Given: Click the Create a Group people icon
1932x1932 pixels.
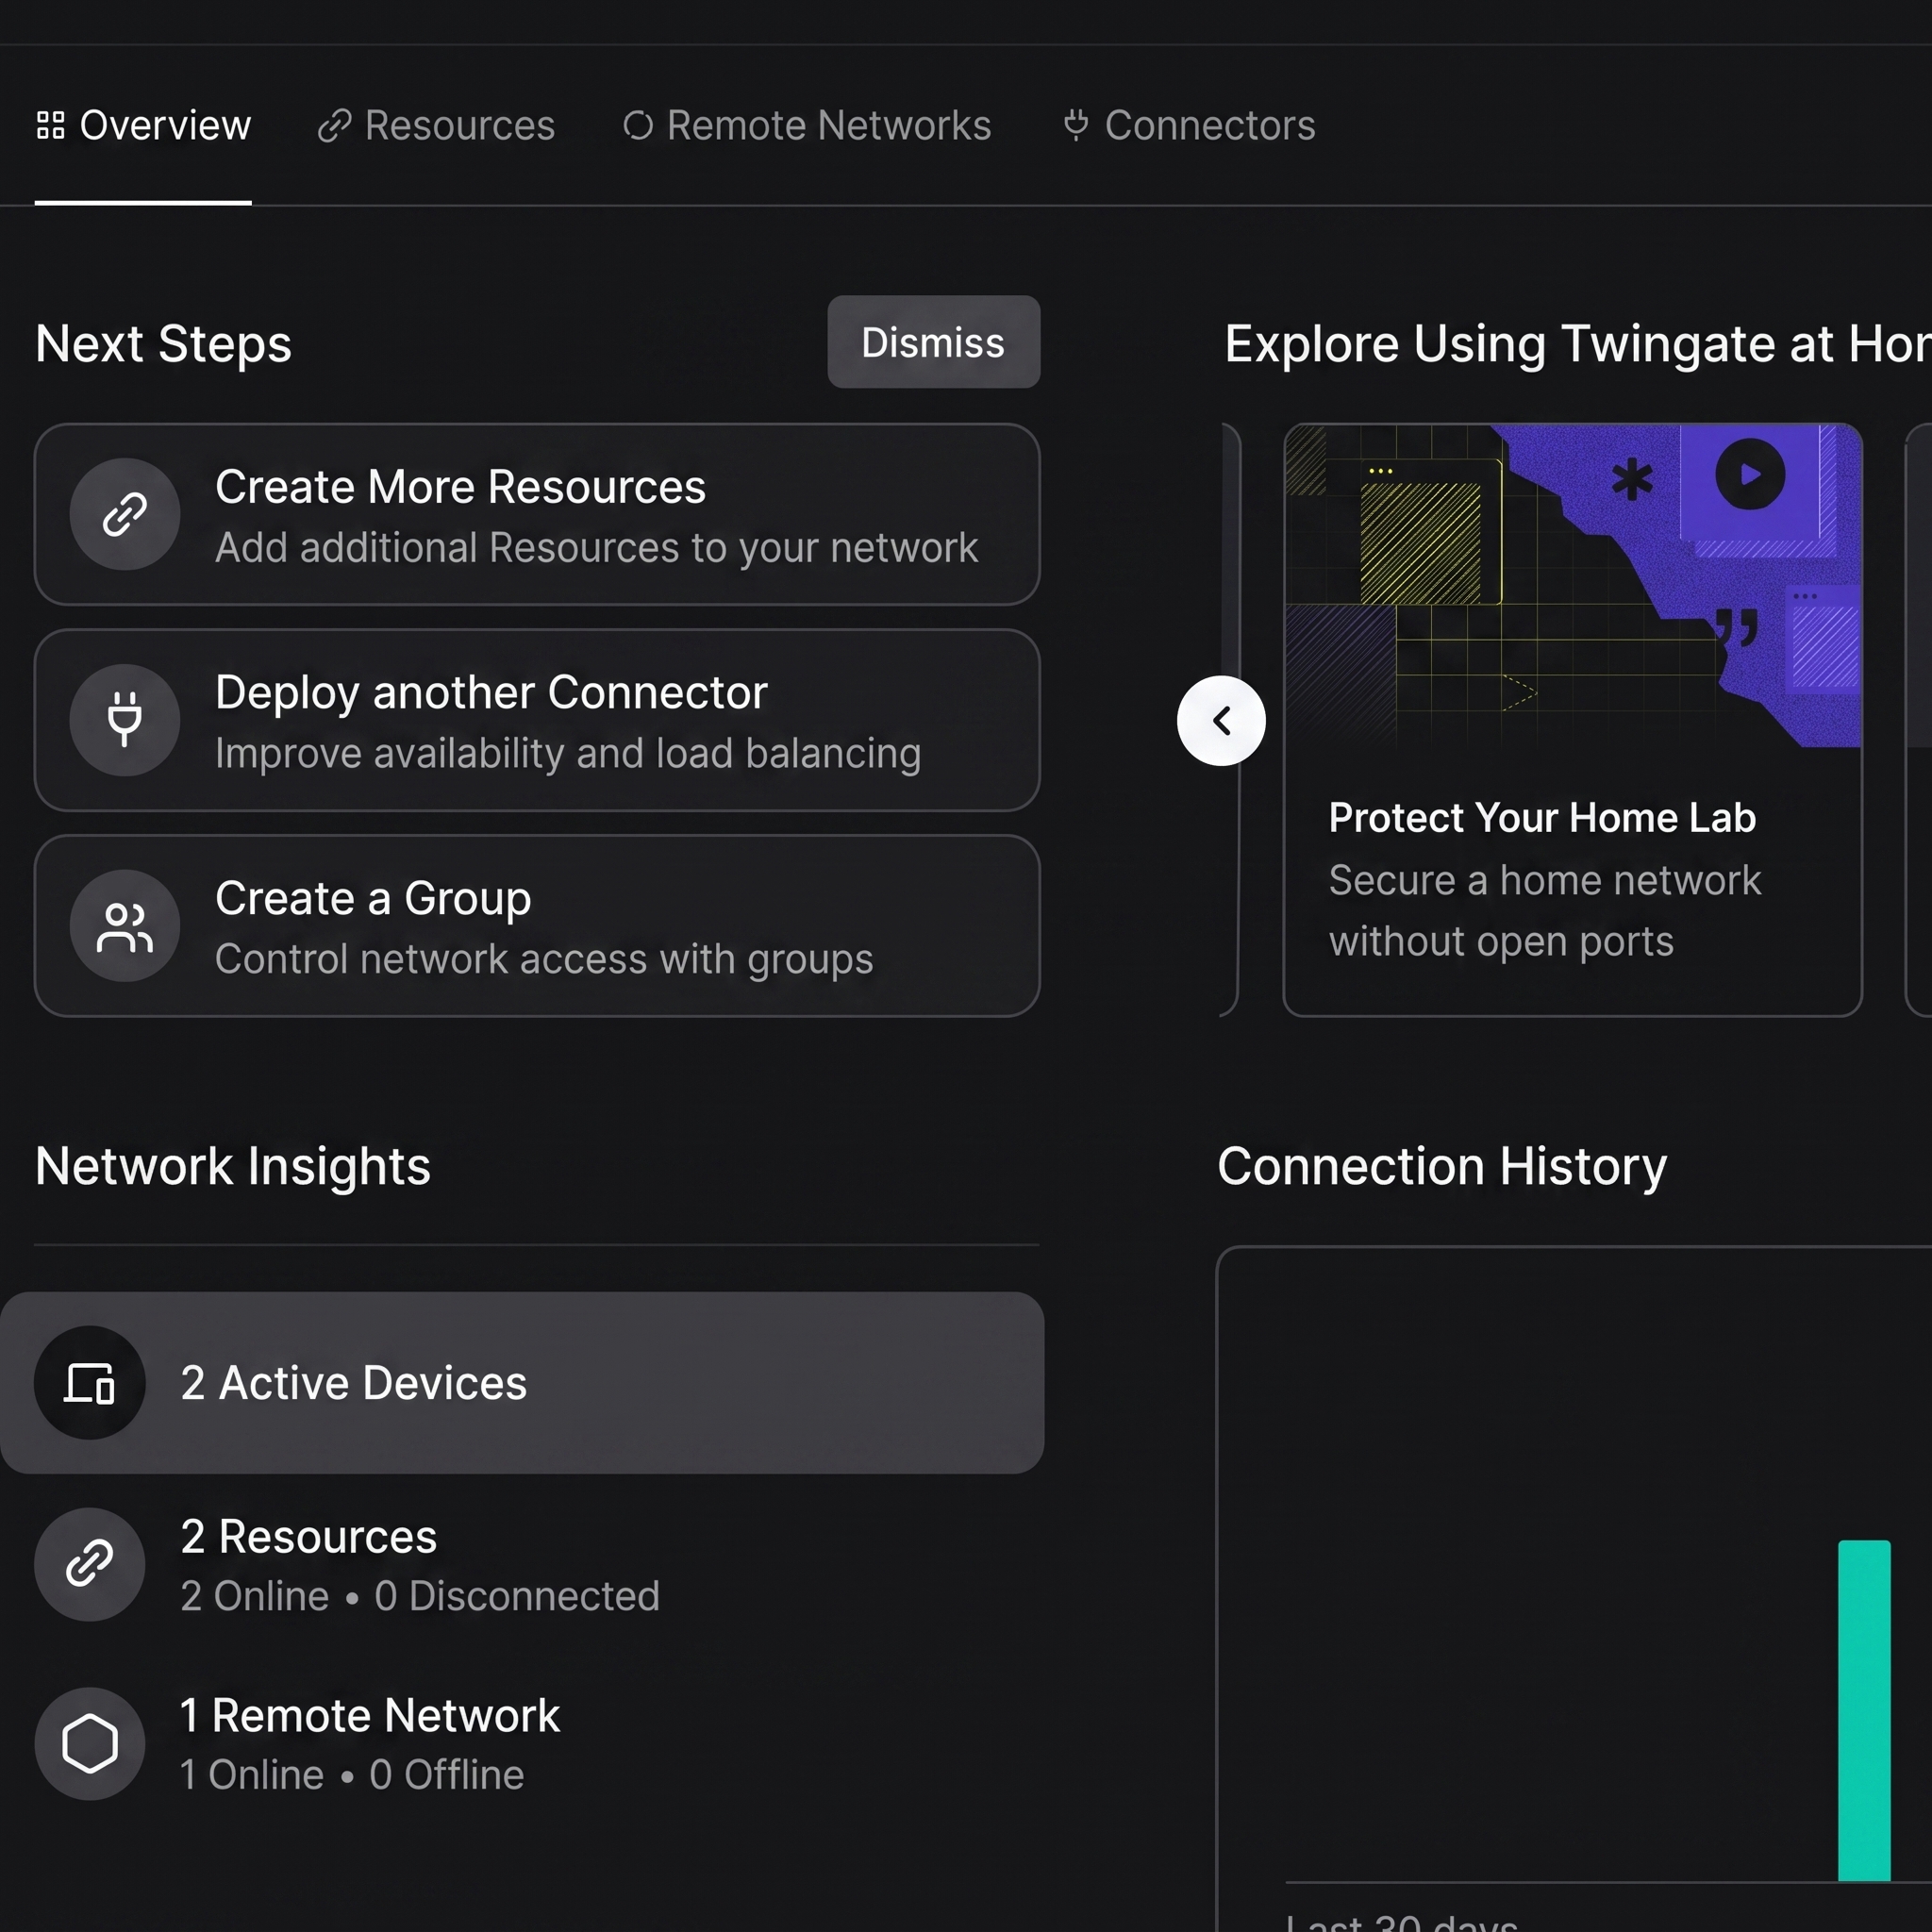Looking at the screenshot, I should point(125,926).
